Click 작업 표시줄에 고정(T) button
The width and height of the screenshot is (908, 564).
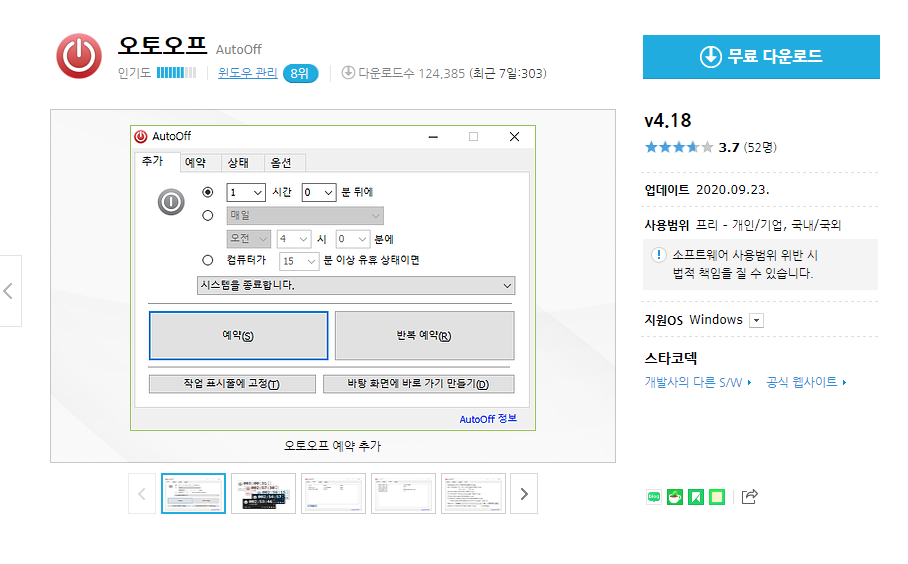coord(232,384)
